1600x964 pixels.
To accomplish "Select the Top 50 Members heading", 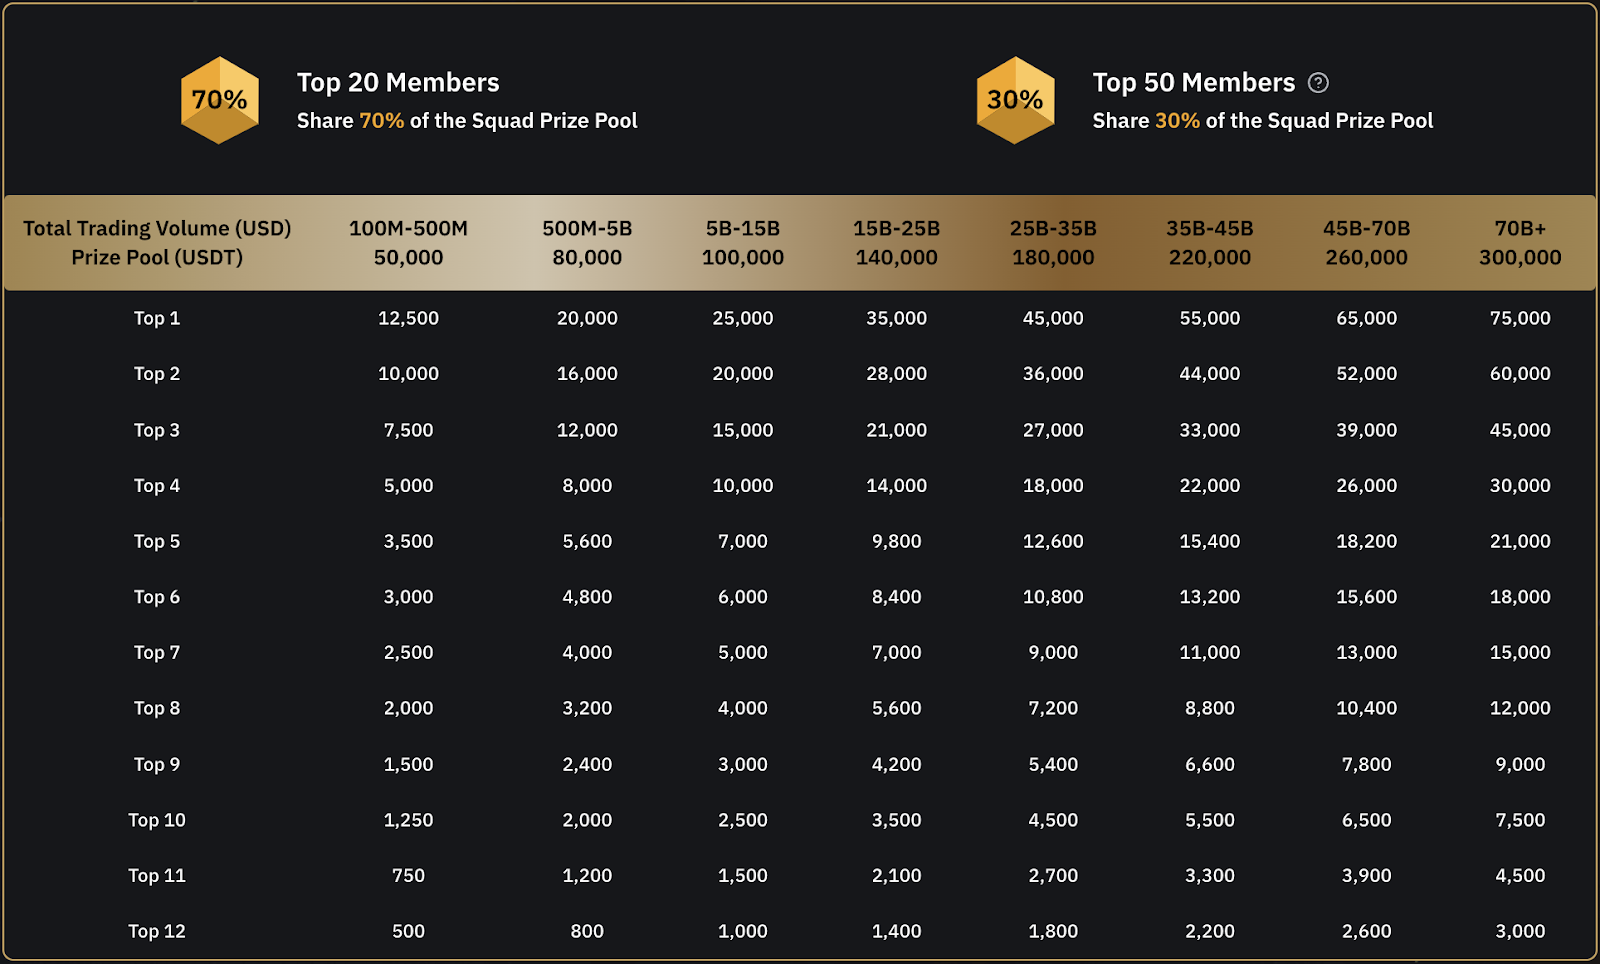I will click(x=1193, y=82).
